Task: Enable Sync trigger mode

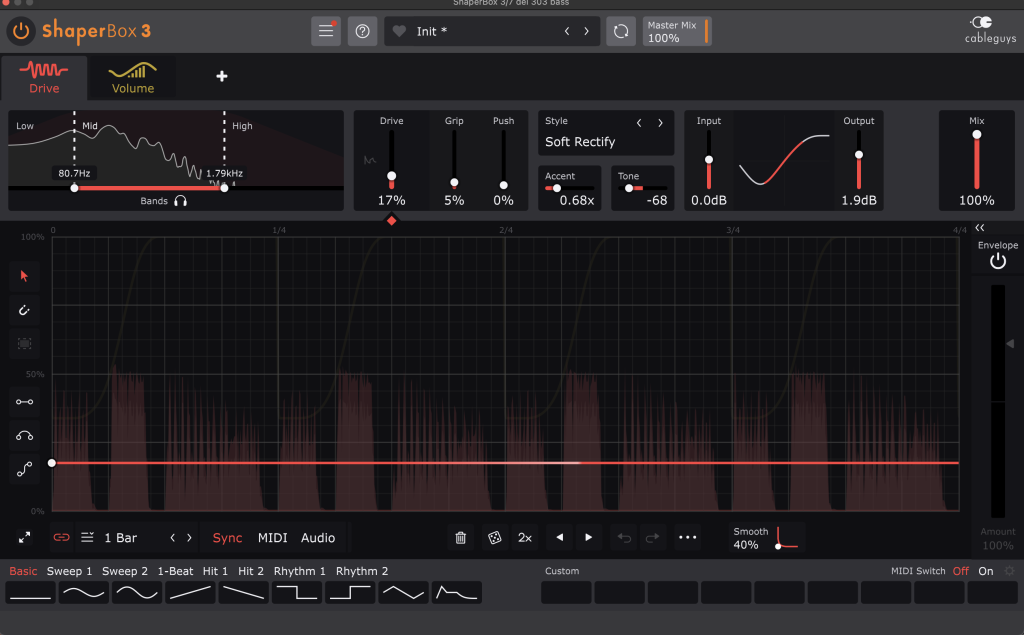Action: tap(227, 538)
